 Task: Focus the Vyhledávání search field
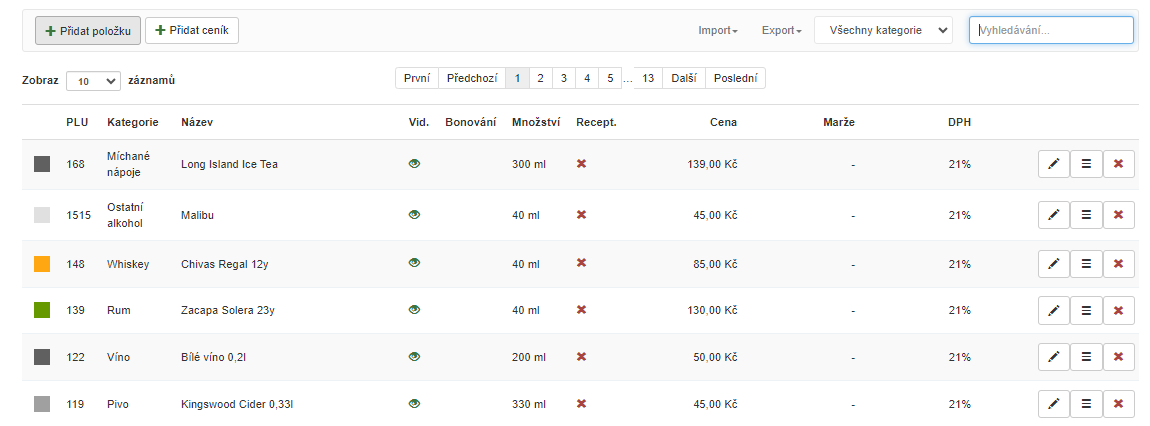pos(1051,31)
